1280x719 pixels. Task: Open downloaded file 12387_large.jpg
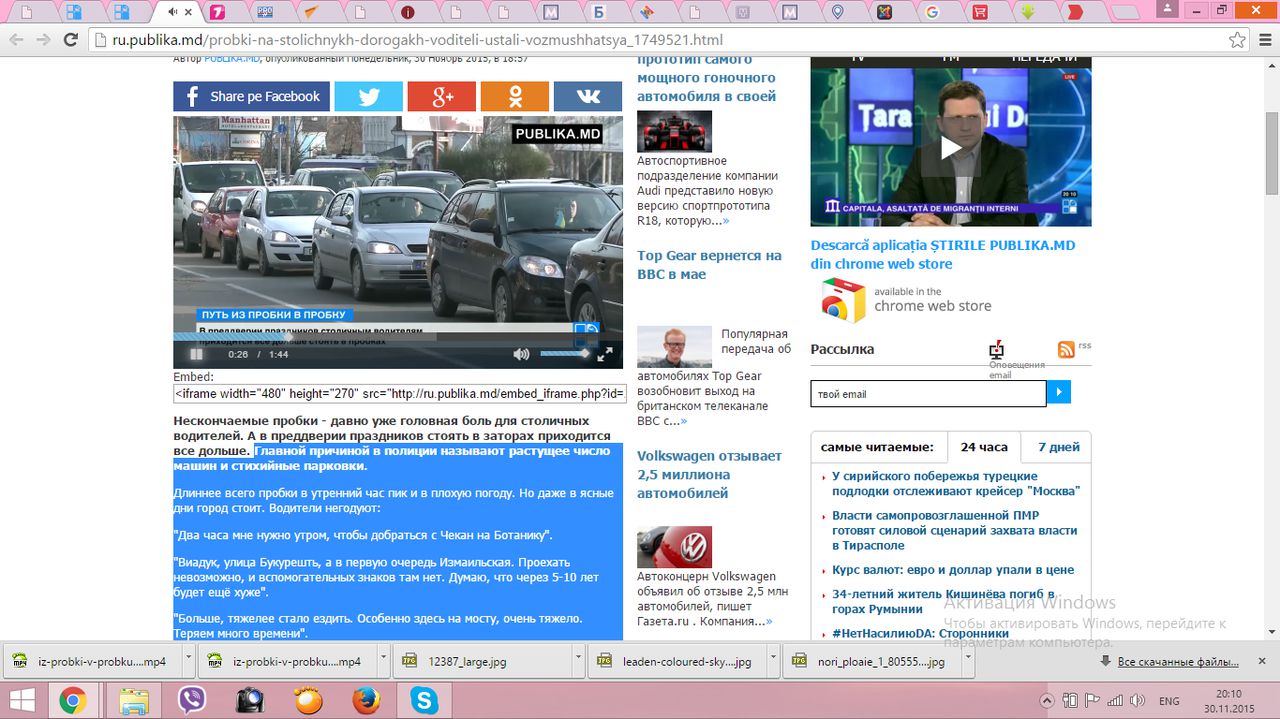[482, 661]
